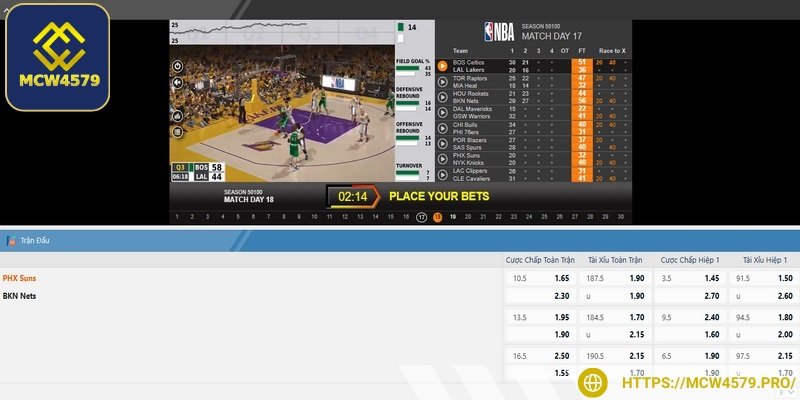This screenshot has width=800, height=400.
Task: Bet 1.65 on 10.5 full-match handicap
Action: (x=541, y=279)
